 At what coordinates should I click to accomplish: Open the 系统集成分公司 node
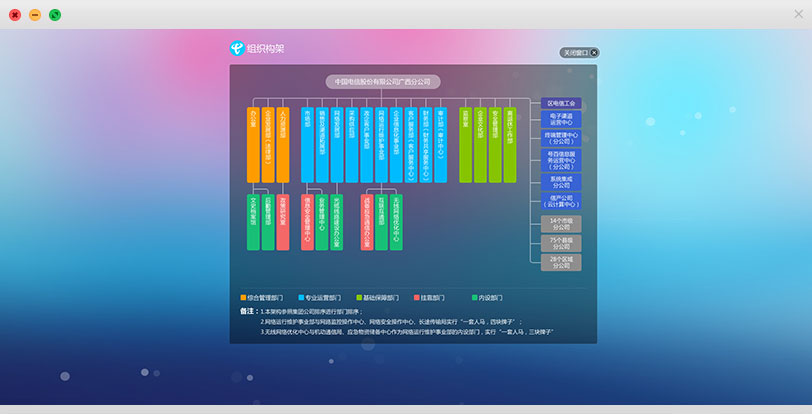561,182
